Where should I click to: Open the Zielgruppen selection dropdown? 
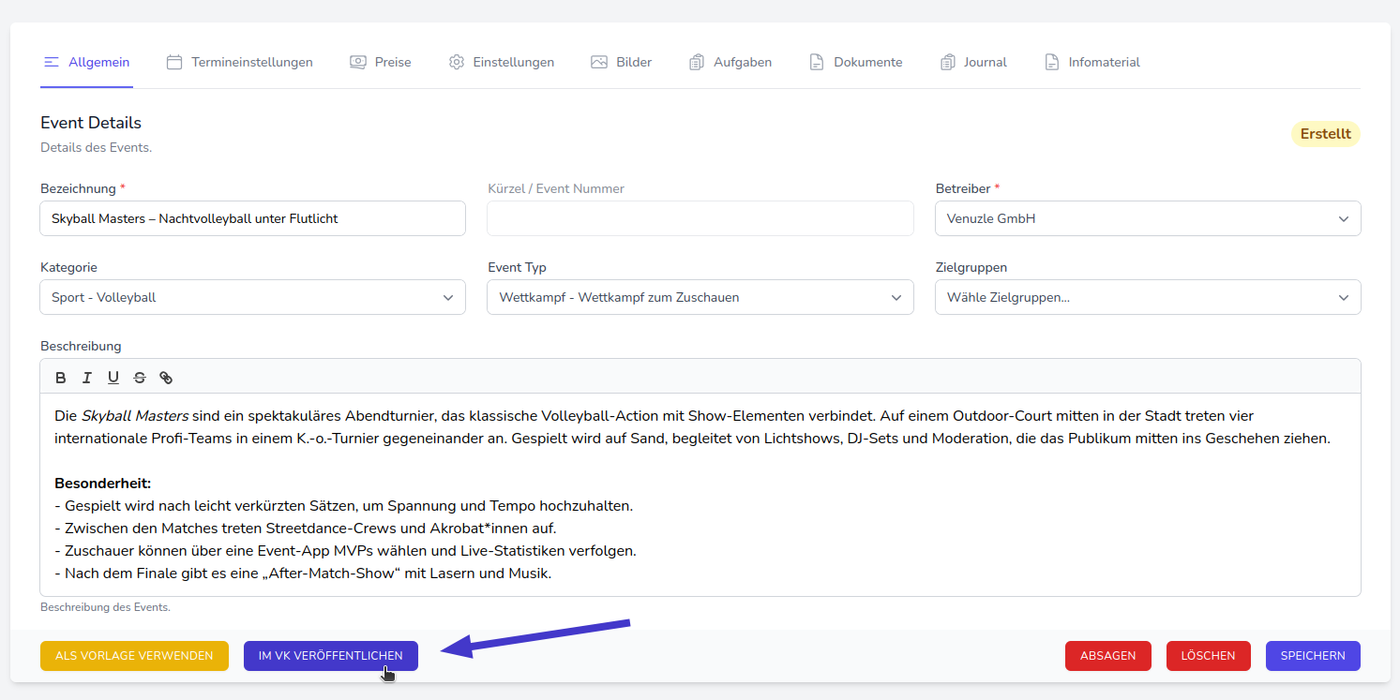tap(1147, 297)
